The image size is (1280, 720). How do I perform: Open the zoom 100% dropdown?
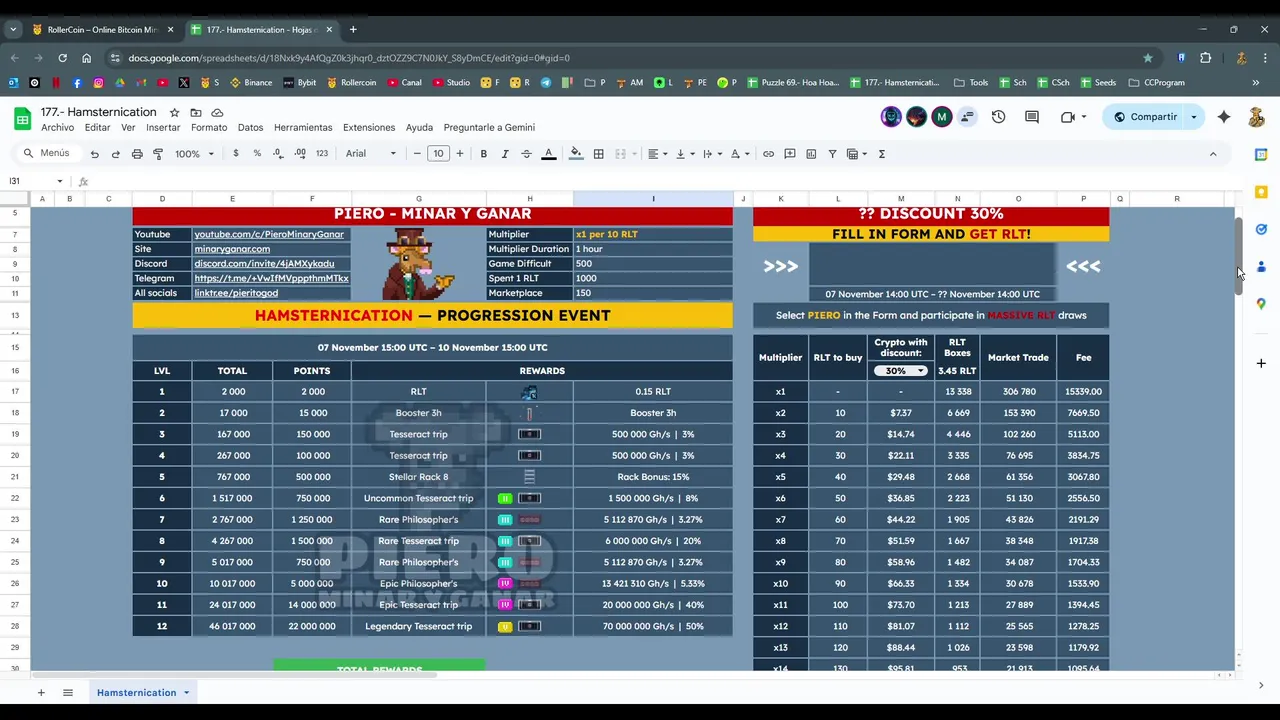tap(195, 154)
